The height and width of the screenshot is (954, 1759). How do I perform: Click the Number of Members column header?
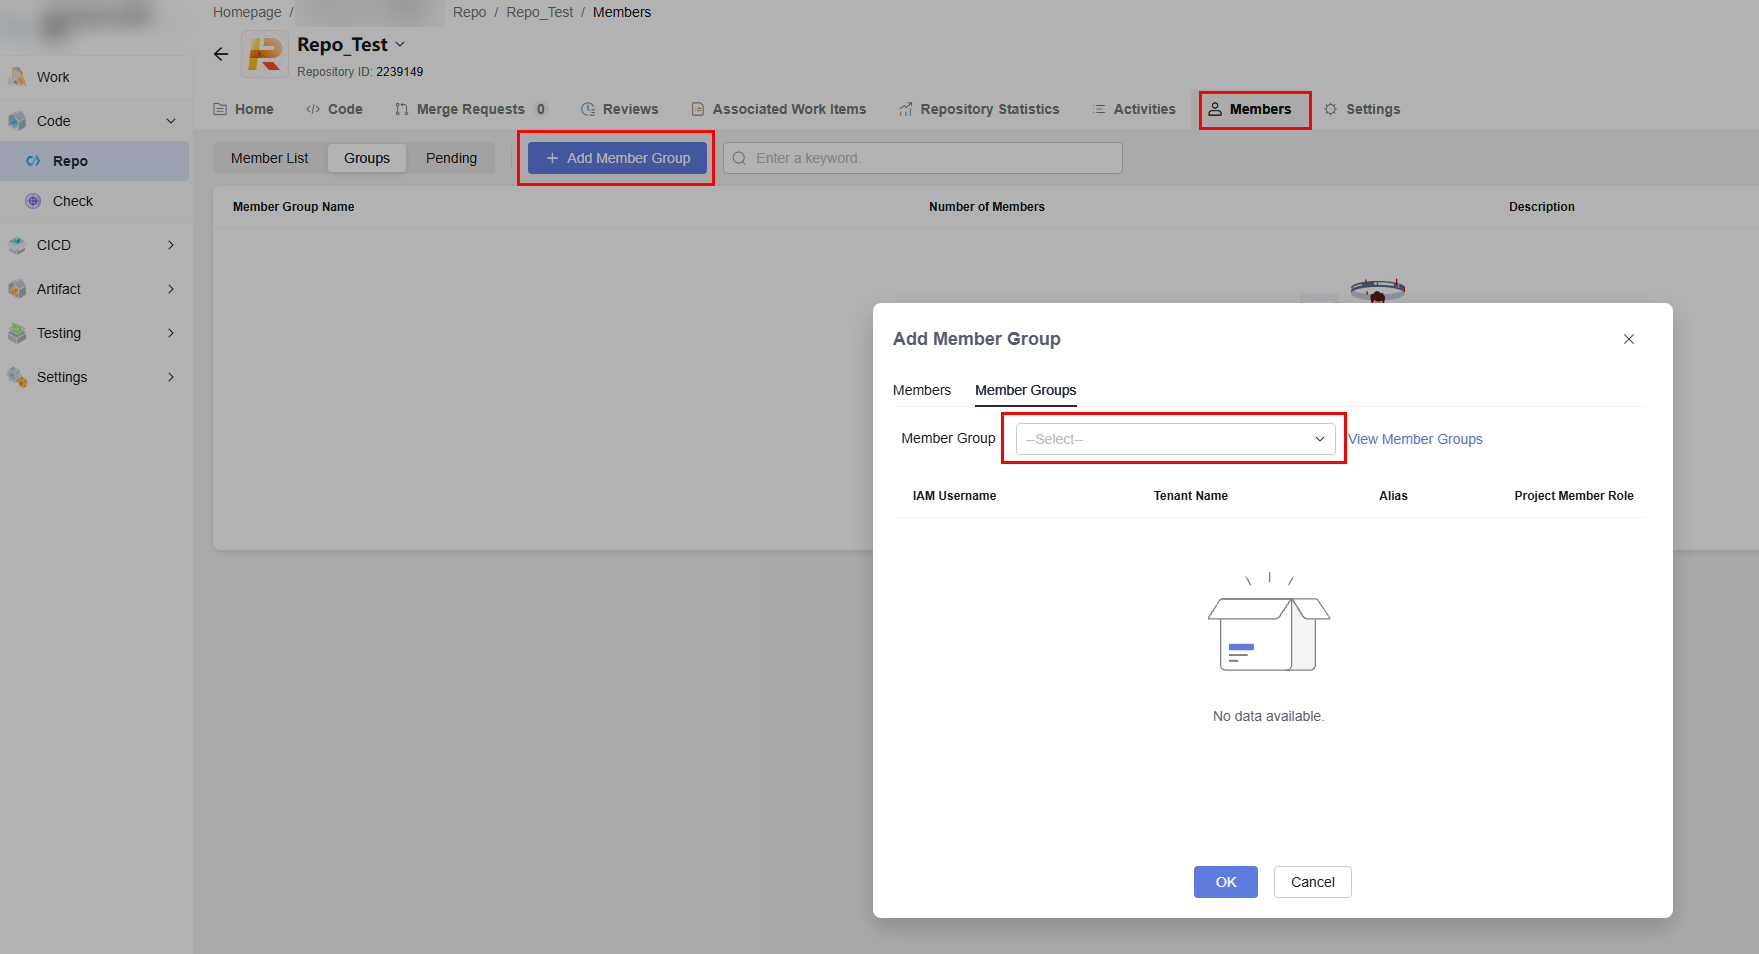click(x=987, y=207)
